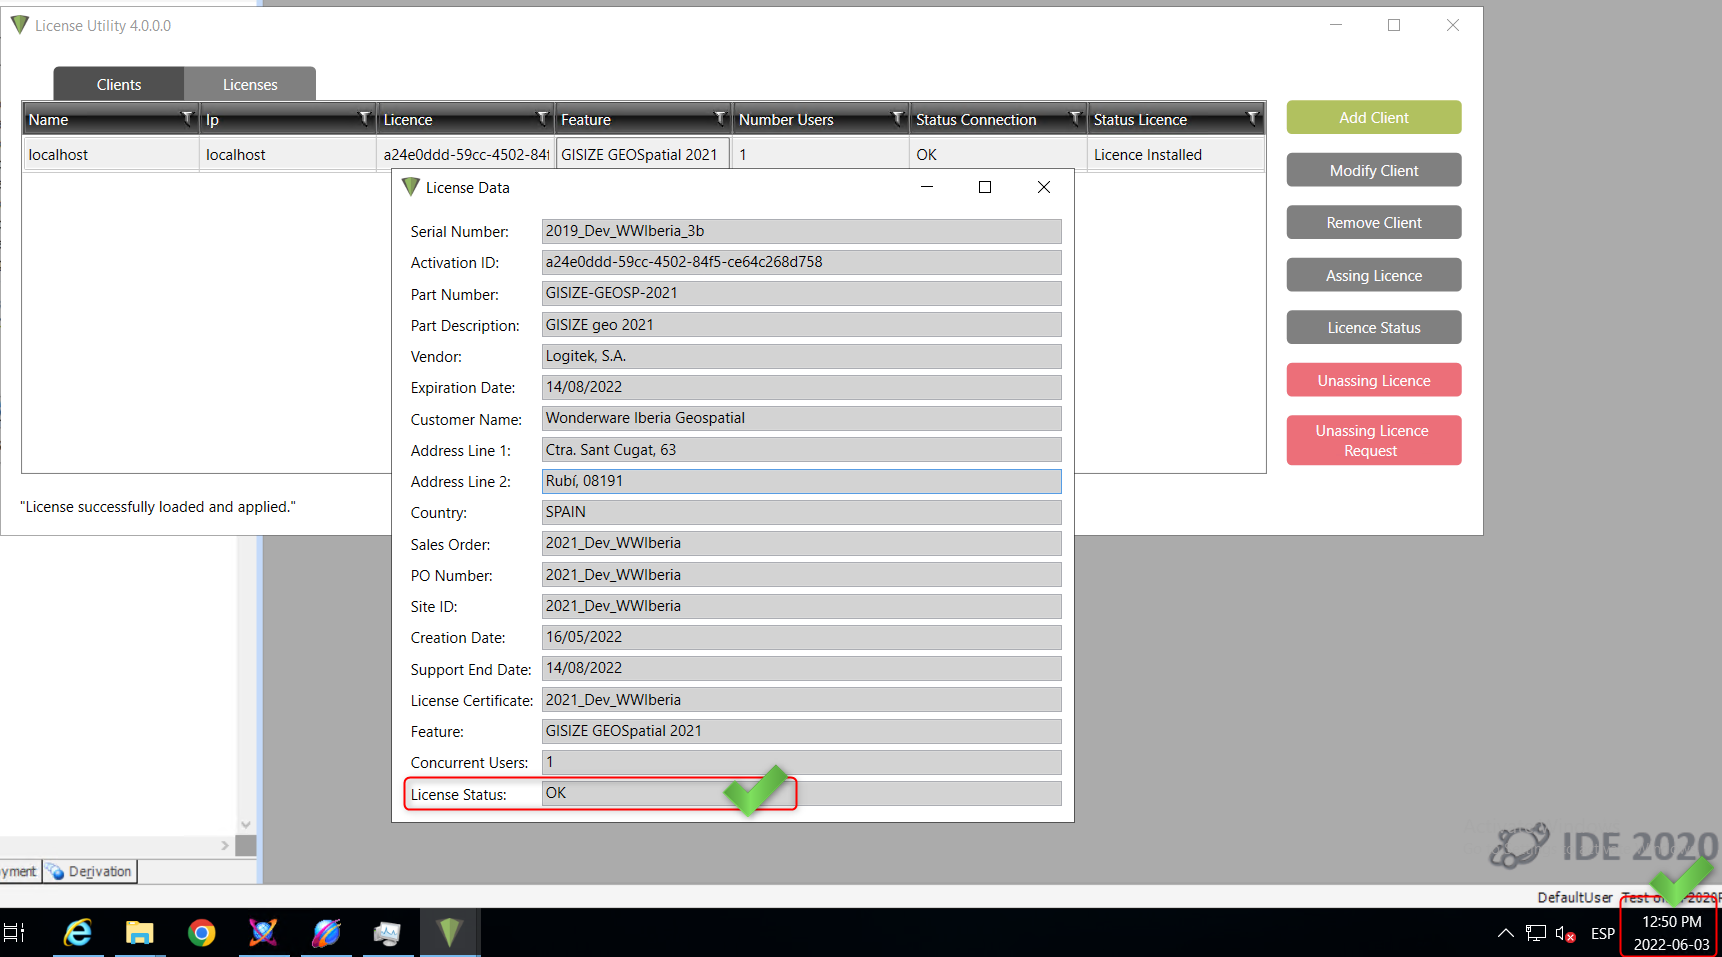
Task: Switch to the Licenses tab
Action: [x=250, y=84]
